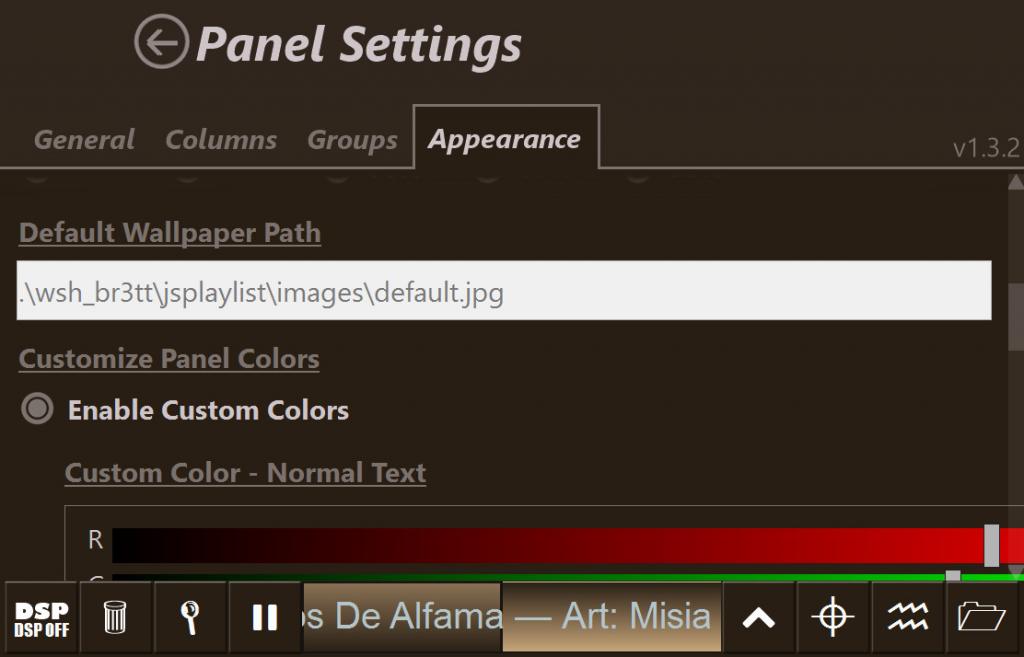Click the open folder icon
Viewport: 1024px width, 657px height.
(x=981, y=618)
